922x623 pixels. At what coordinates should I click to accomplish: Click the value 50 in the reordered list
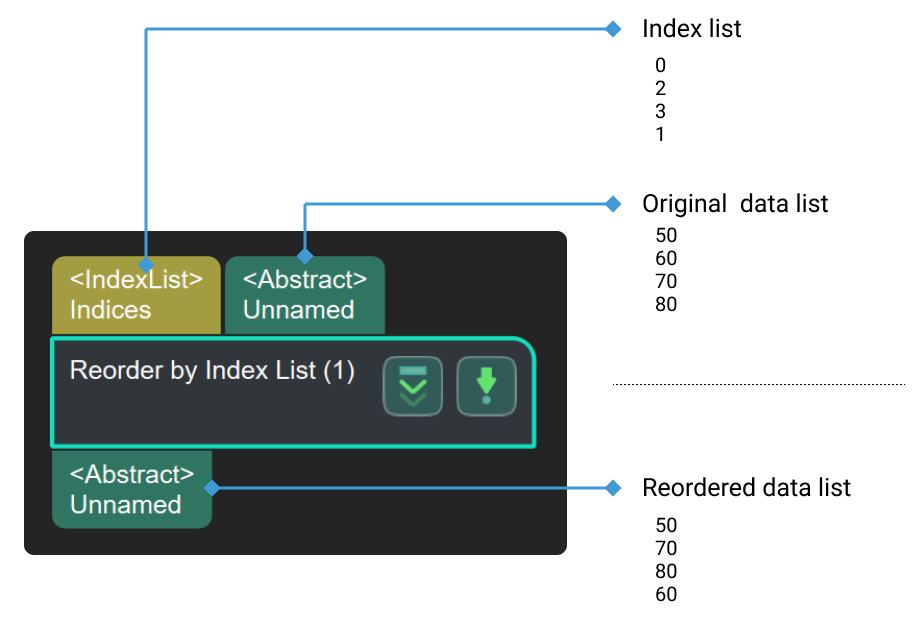point(666,525)
